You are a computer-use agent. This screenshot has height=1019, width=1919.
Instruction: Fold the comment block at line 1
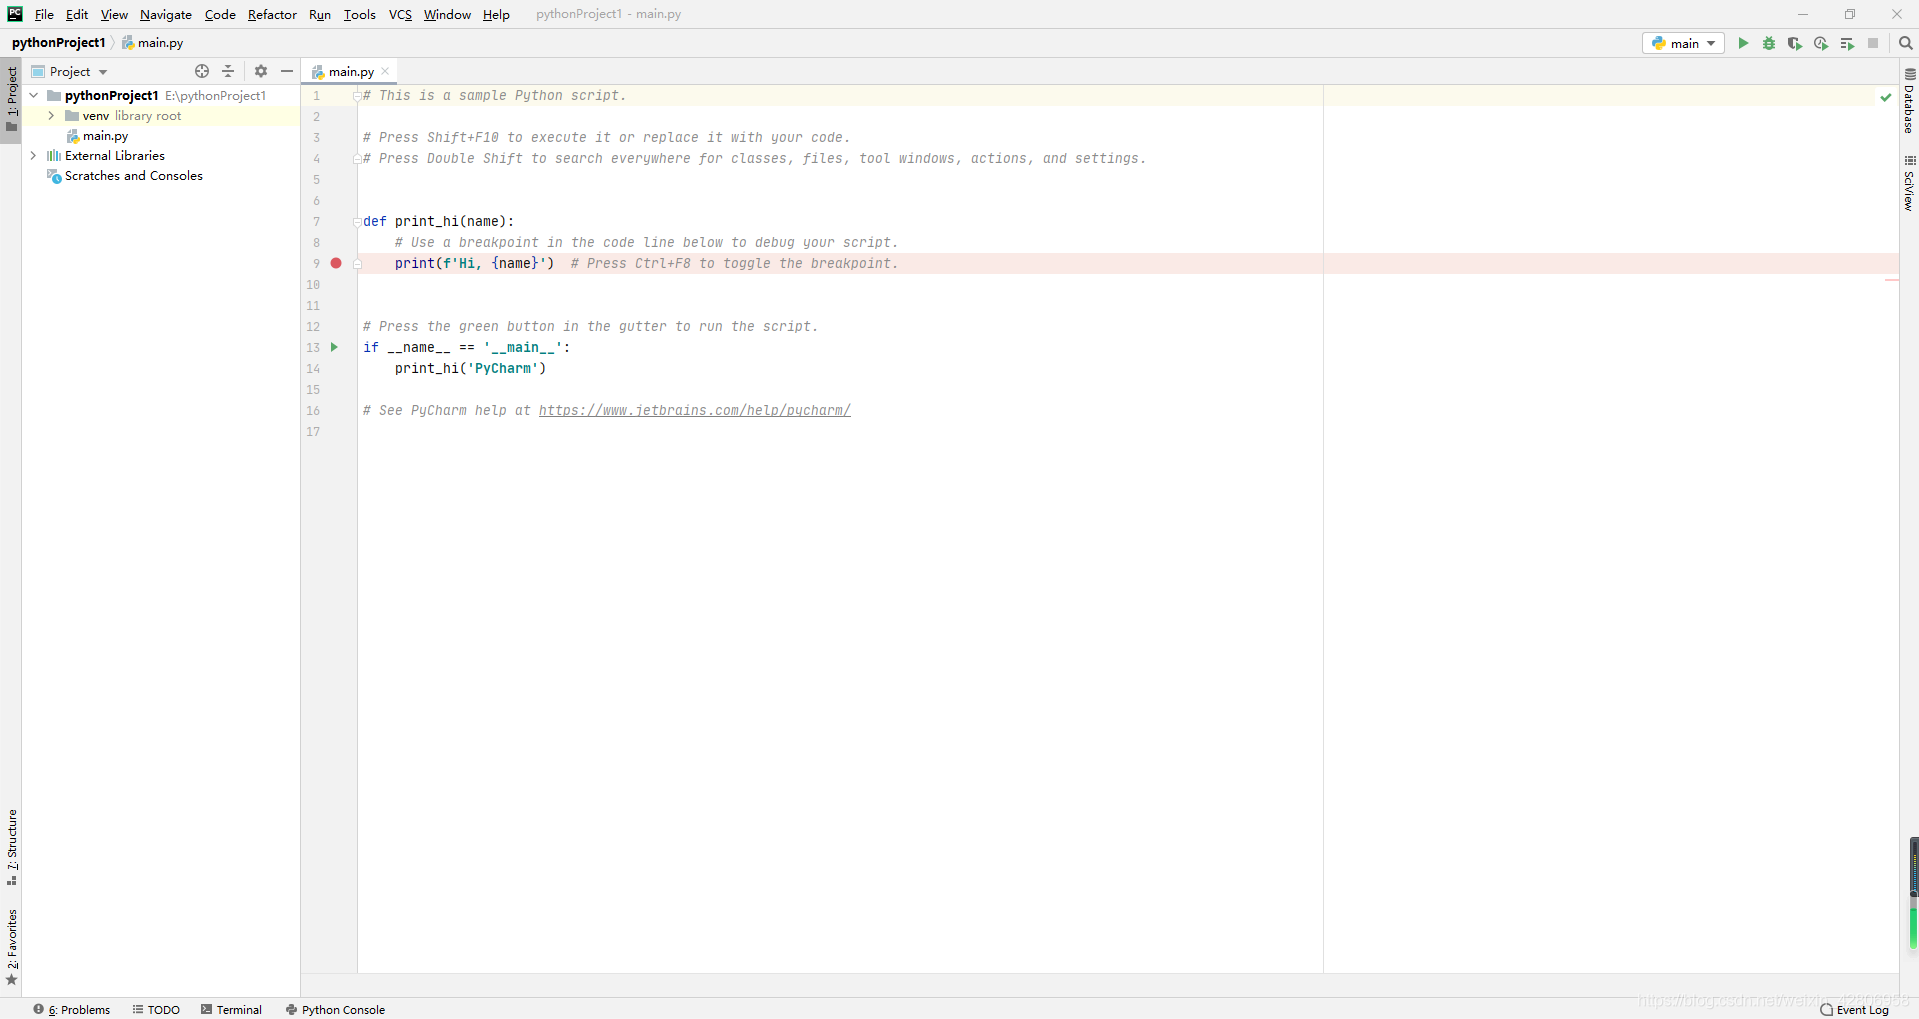[x=357, y=96]
